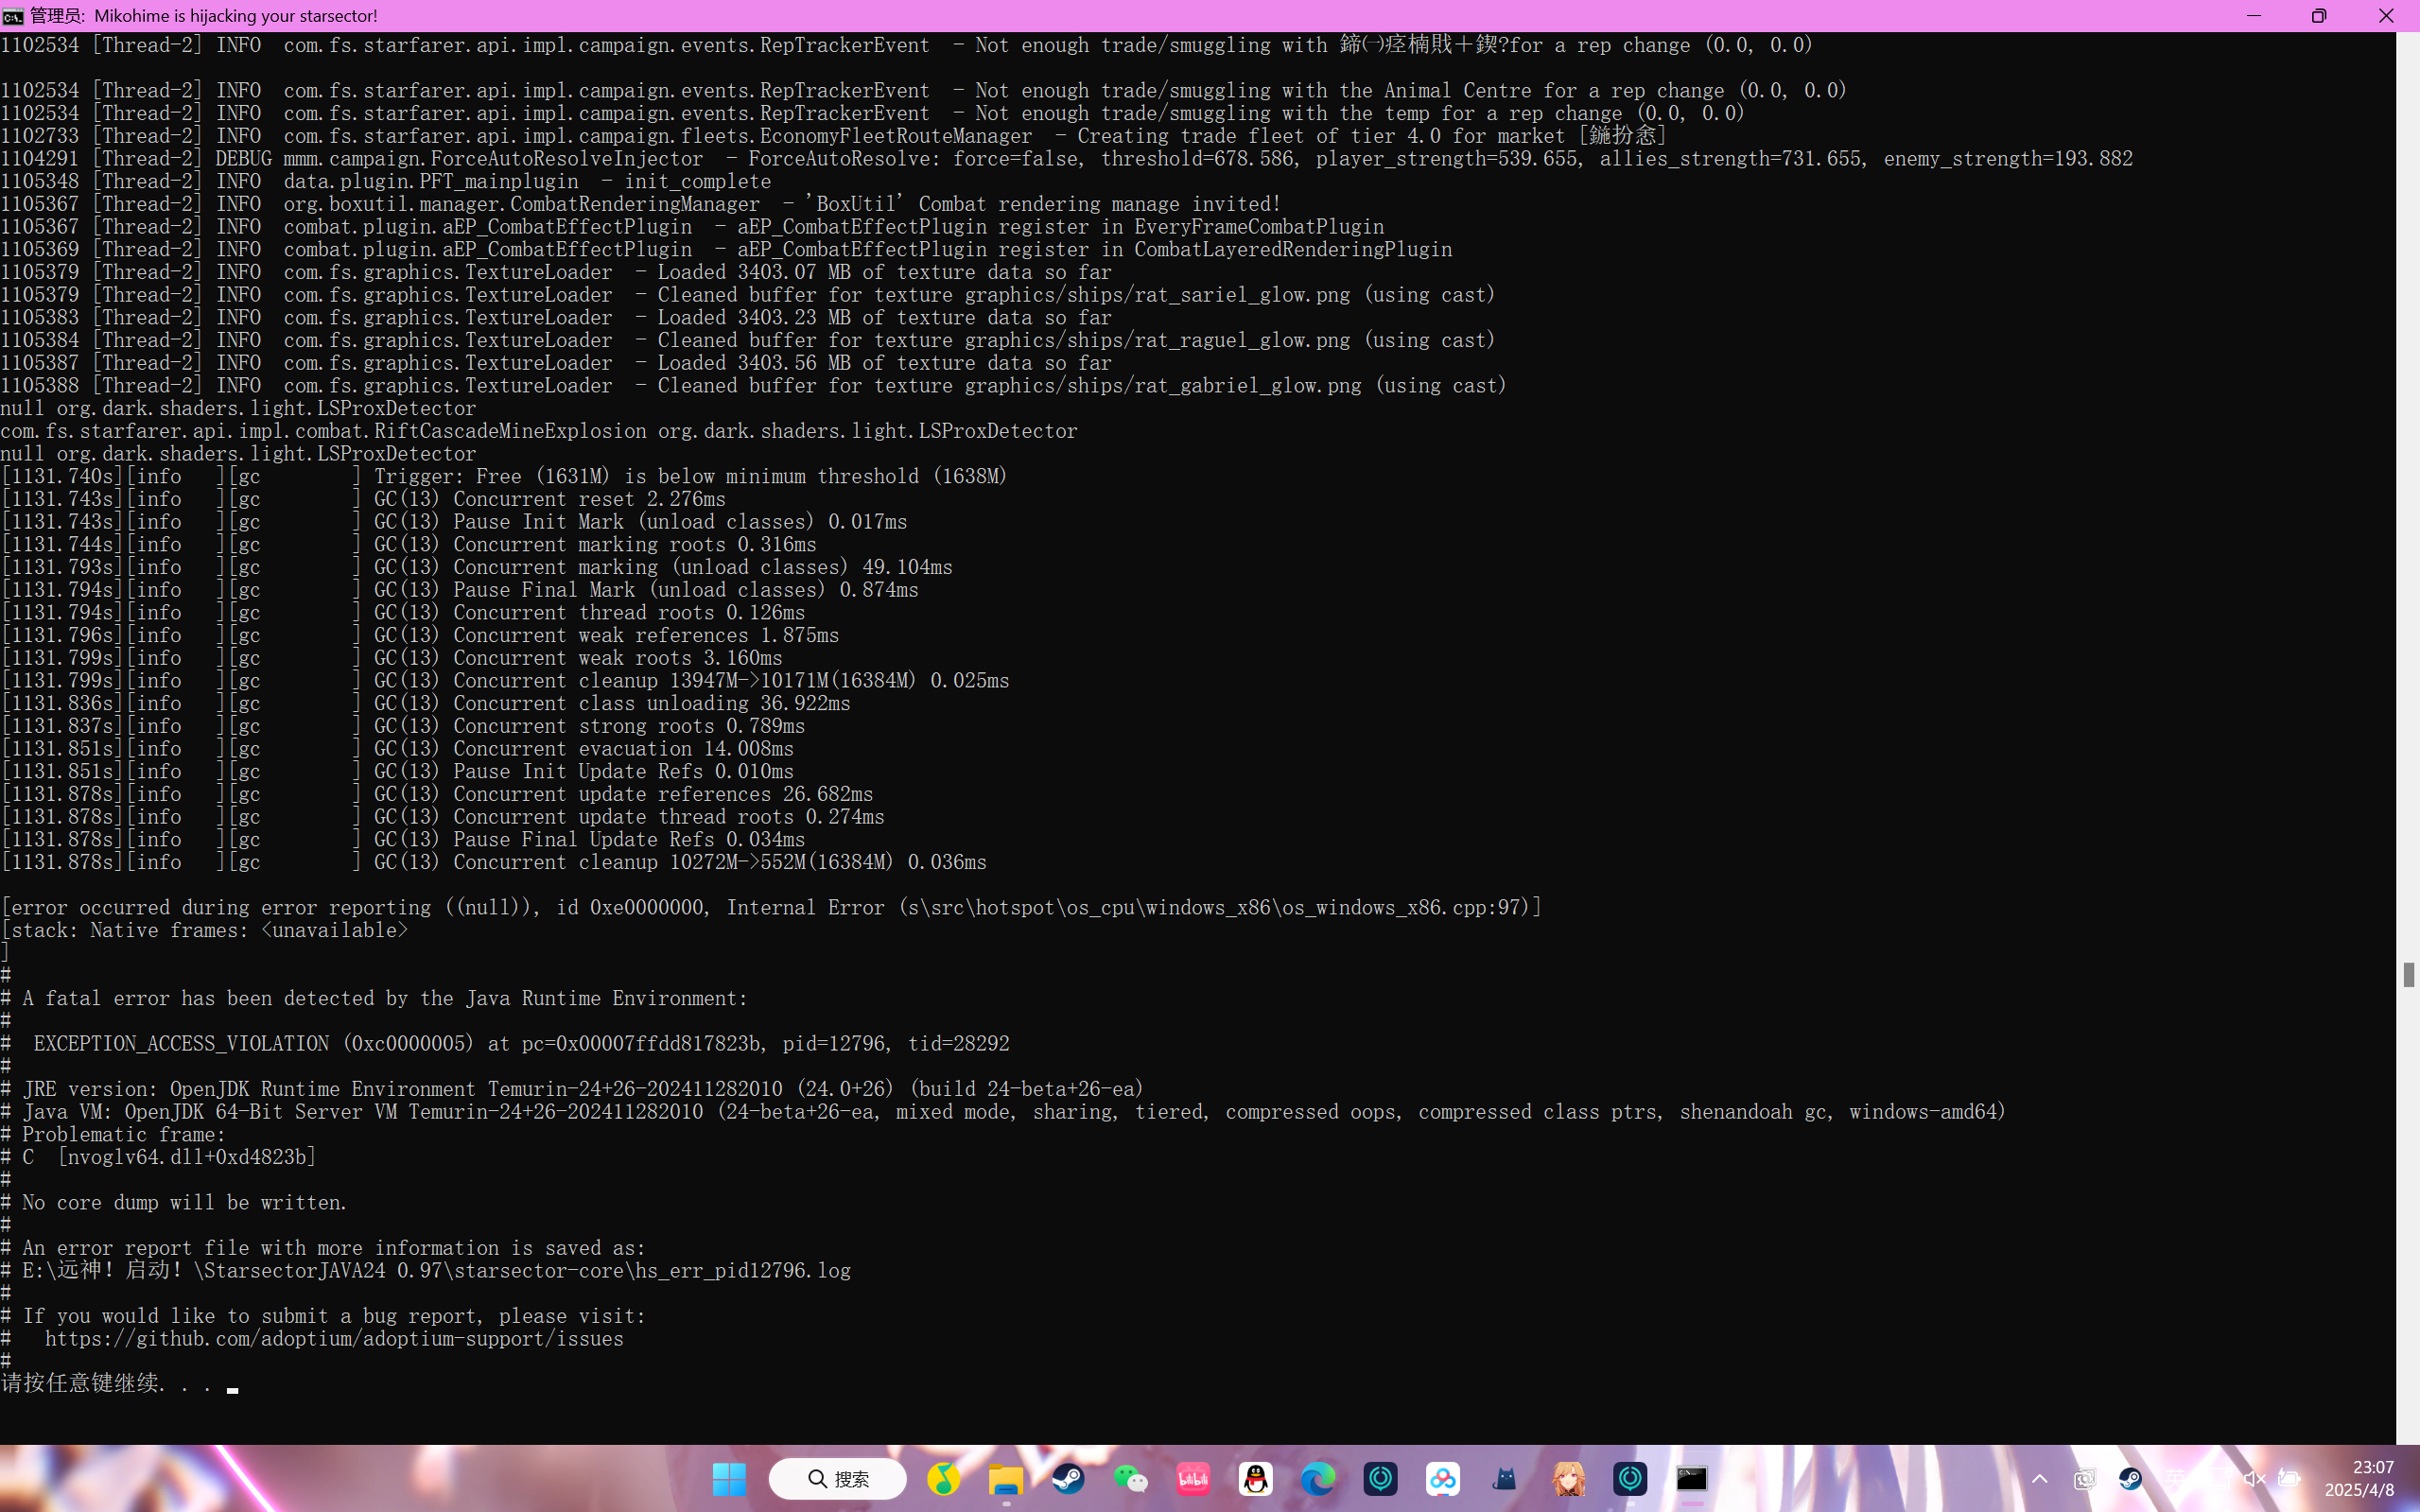The width and height of the screenshot is (2420, 1512).
Task: Restore down the console window
Action: click(x=2319, y=16)
